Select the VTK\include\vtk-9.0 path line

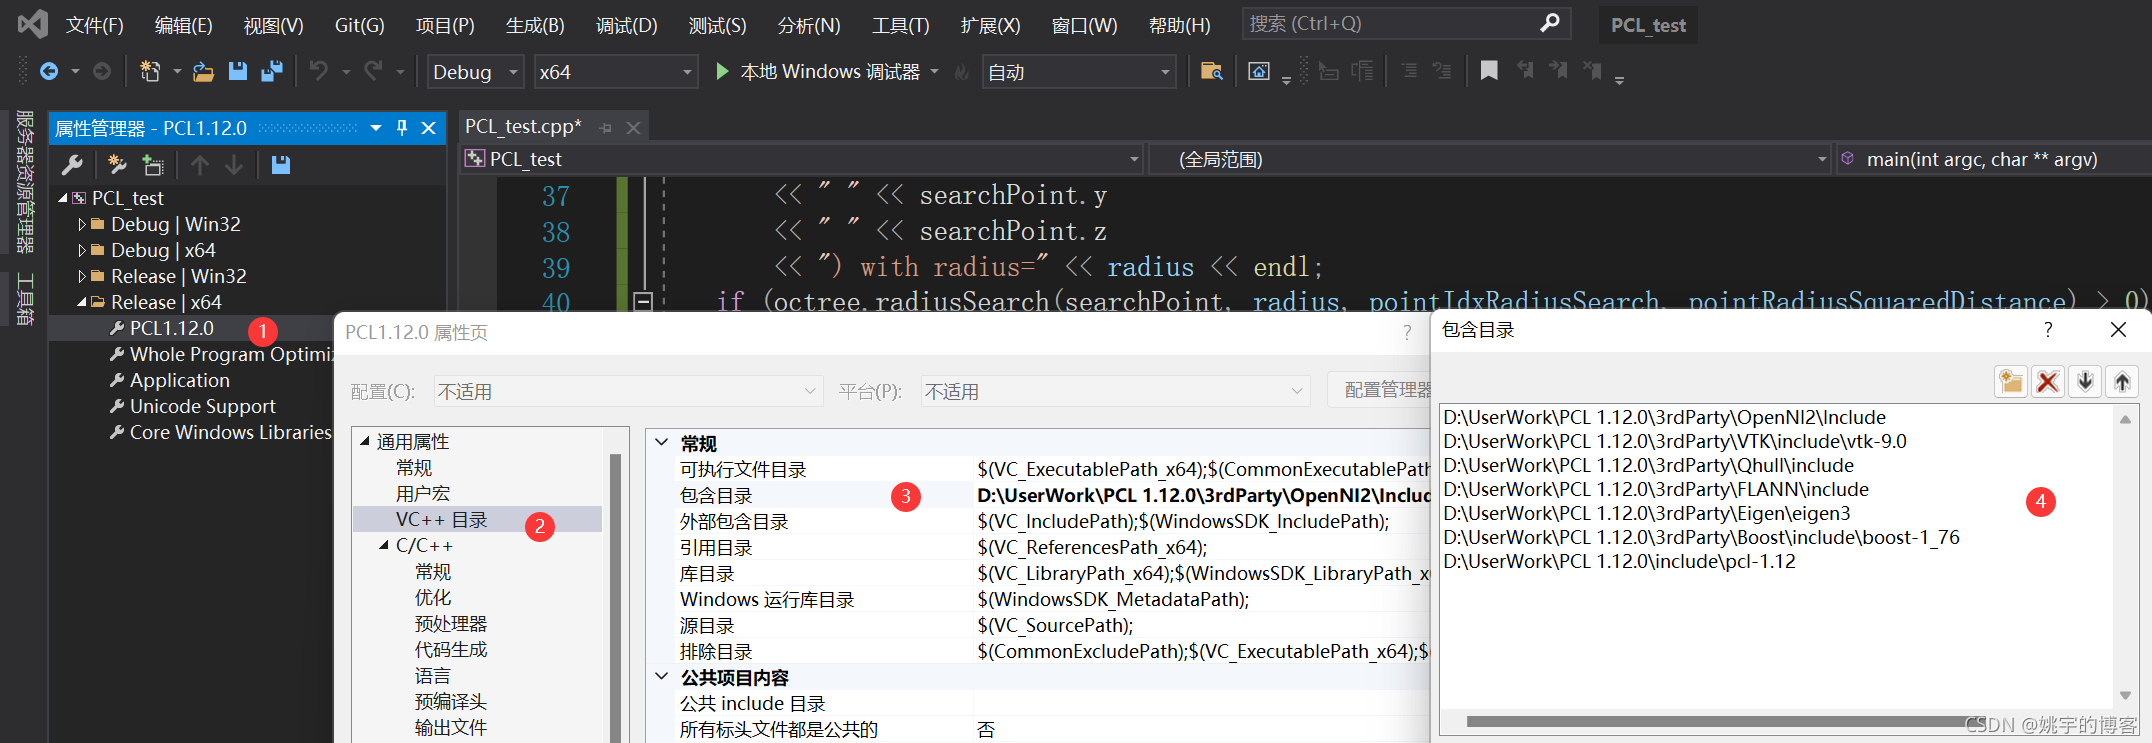[1674, 441]
